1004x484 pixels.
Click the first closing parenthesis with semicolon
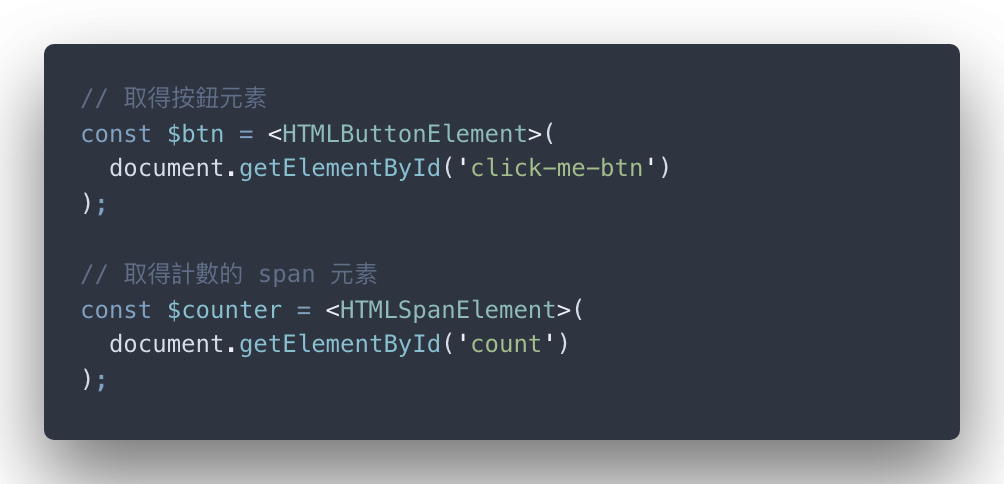(x=93, y=204)
